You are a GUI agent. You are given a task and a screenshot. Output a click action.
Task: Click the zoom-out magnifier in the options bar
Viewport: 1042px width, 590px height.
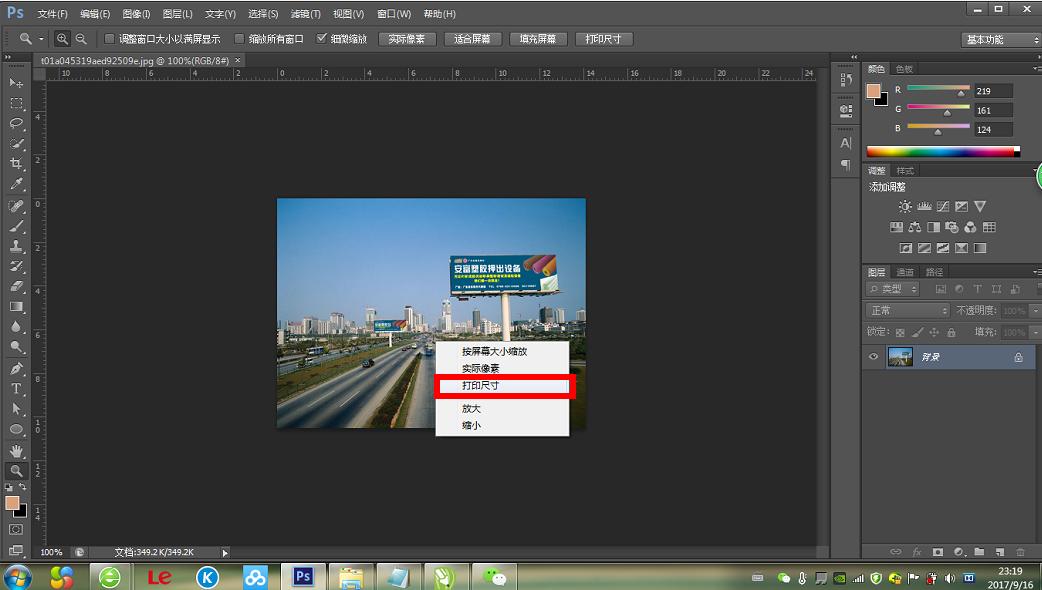[x=81, y=39]
